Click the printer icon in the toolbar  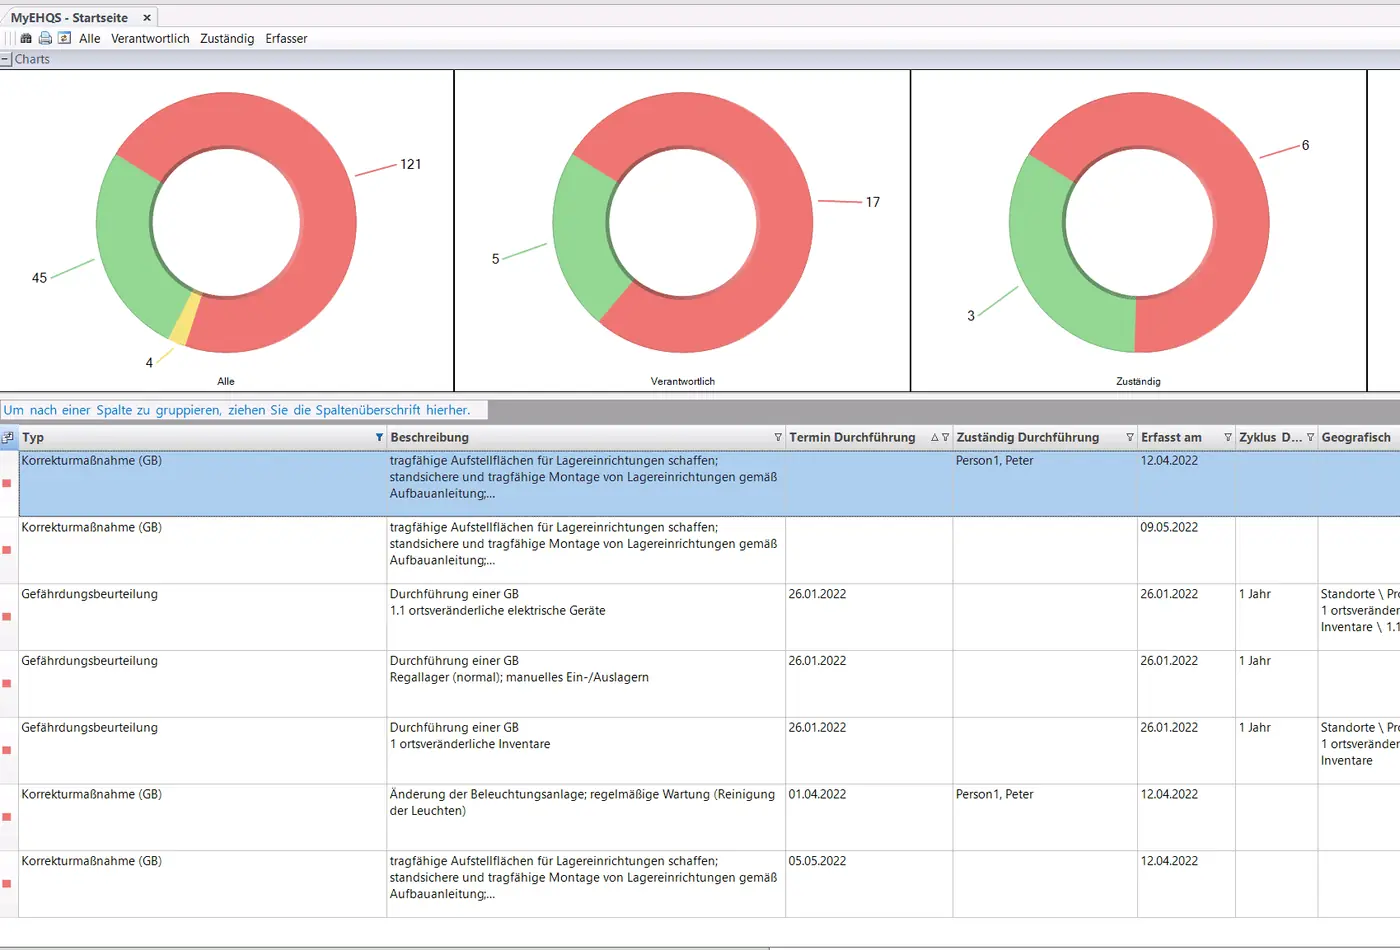click(45, 38)
